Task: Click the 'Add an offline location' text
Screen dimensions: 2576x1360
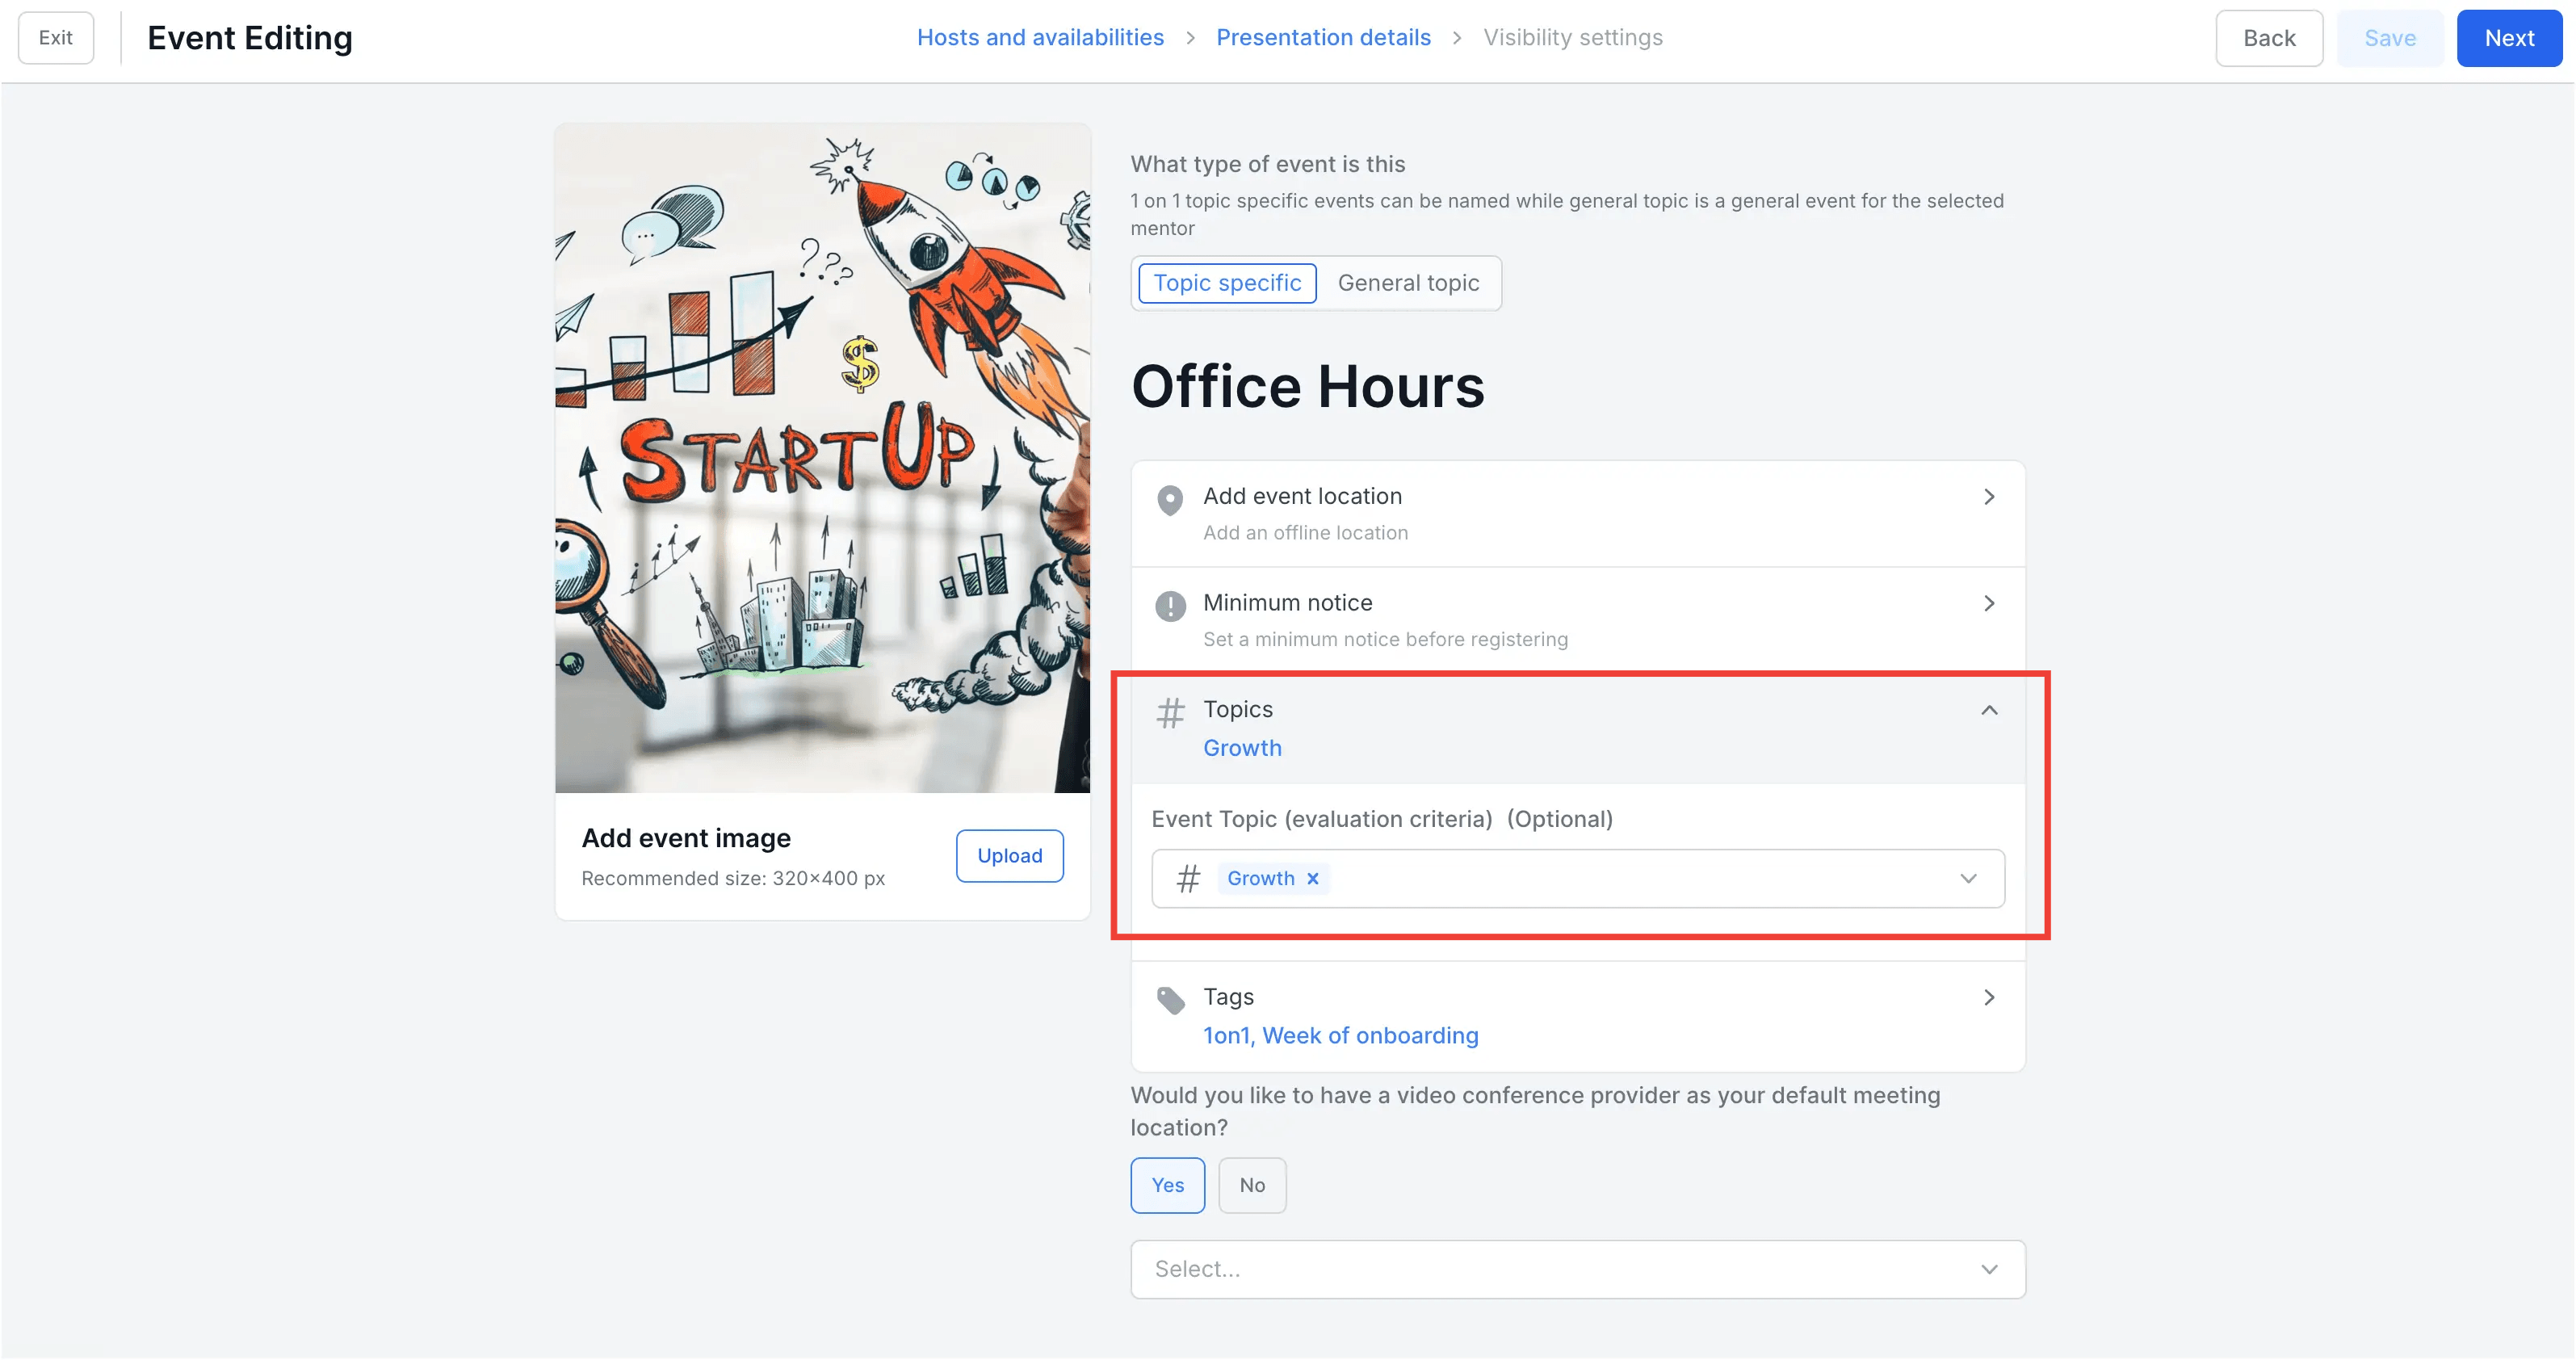Action: 1305,533
